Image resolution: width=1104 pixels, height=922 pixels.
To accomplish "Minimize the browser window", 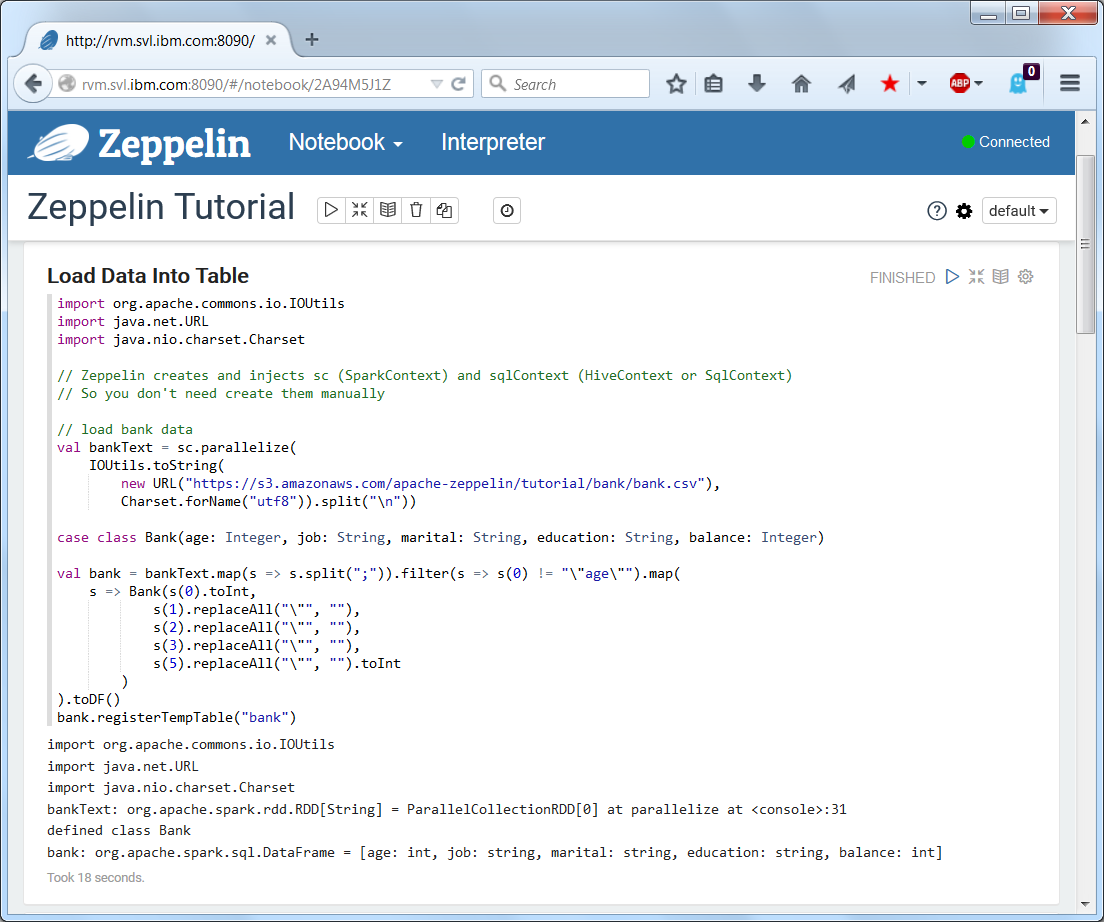I will 988,13.
